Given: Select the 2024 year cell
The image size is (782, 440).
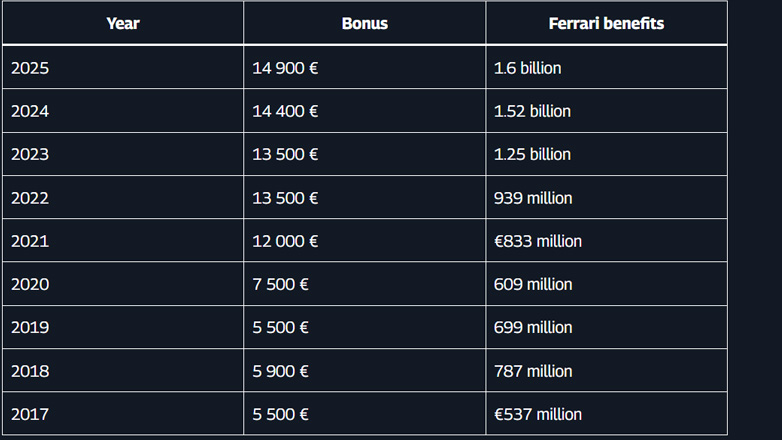Looking at the screenshot, I should point(30,111).
